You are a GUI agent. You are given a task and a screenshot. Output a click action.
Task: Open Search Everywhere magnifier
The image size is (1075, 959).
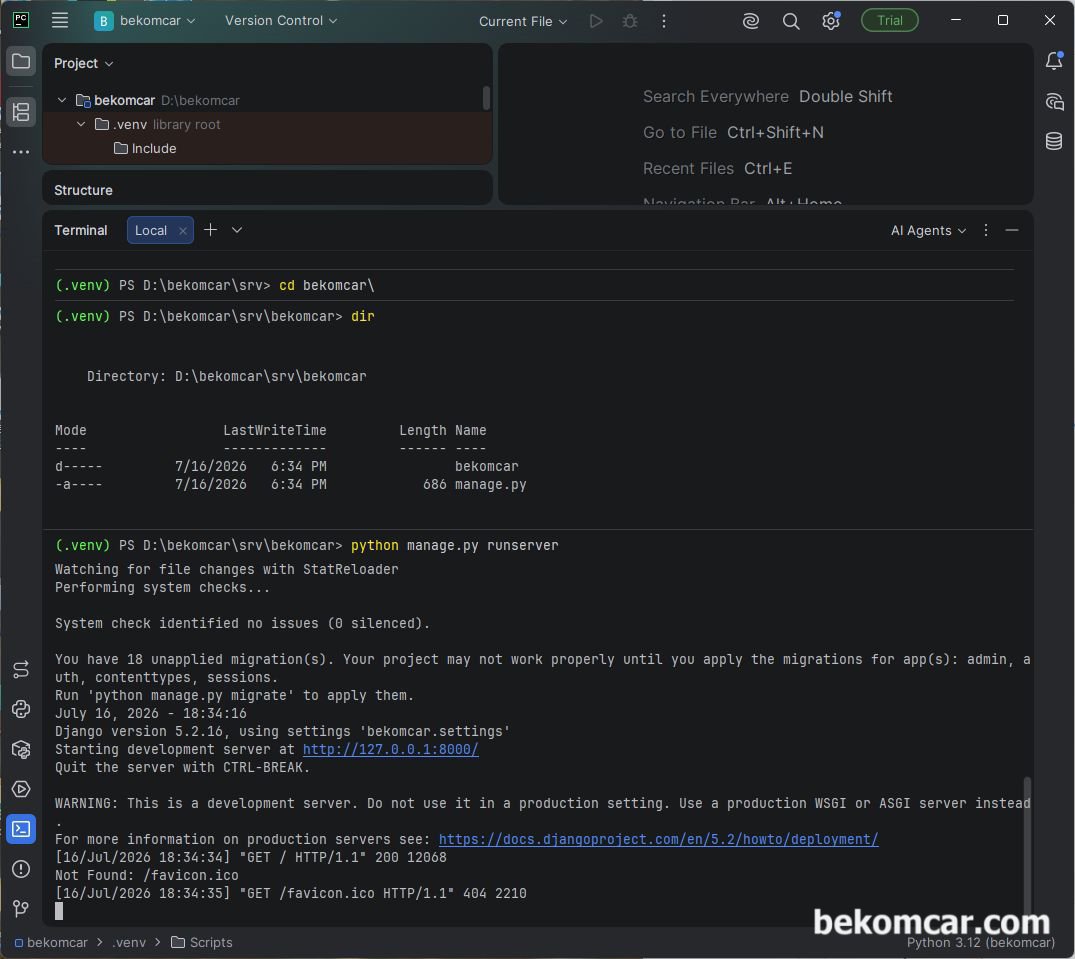(x=791, y=21)
